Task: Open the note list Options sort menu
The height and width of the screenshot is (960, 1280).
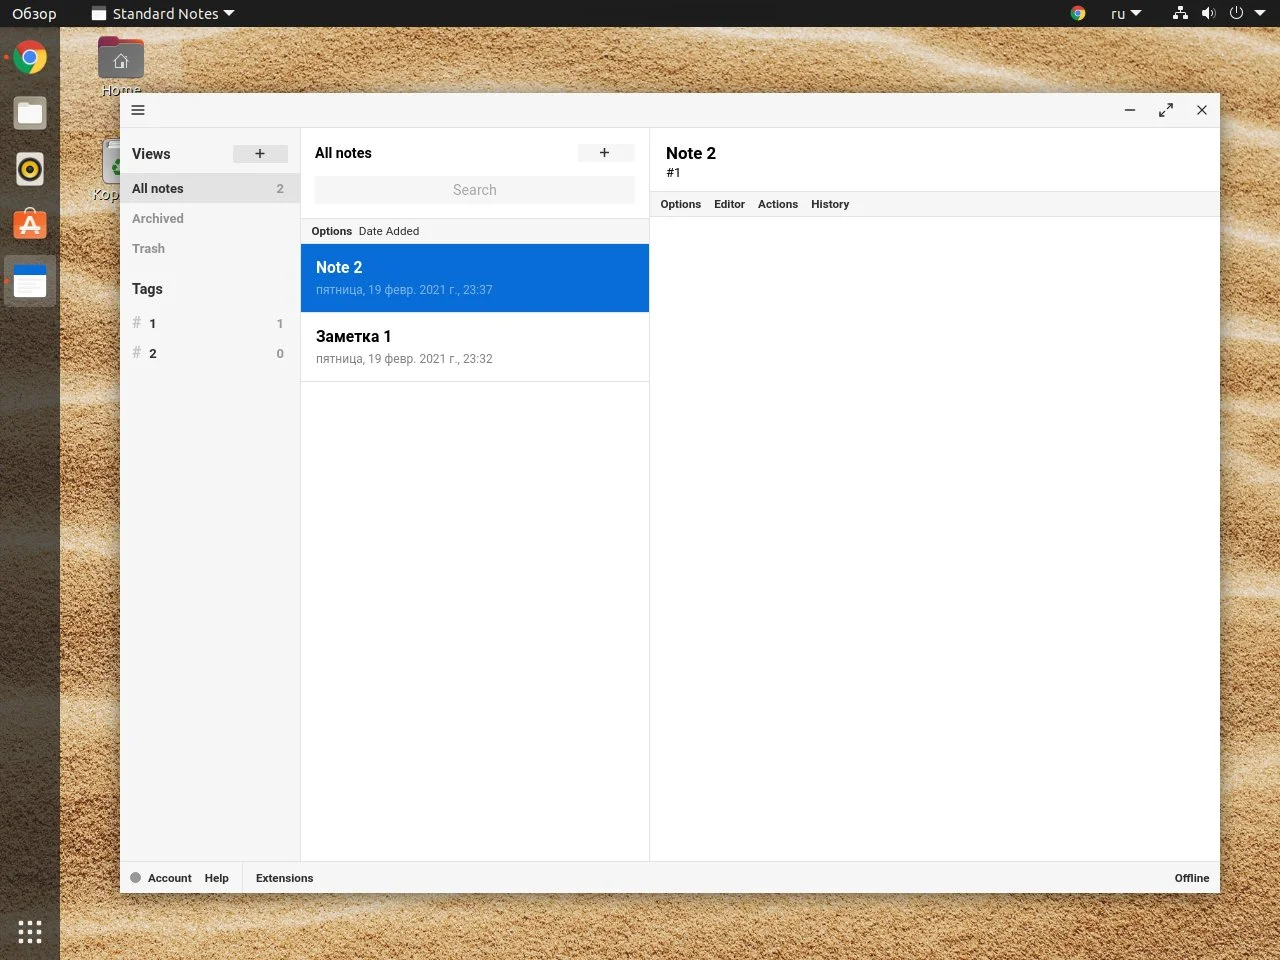Action: click(x=331, y=231)
